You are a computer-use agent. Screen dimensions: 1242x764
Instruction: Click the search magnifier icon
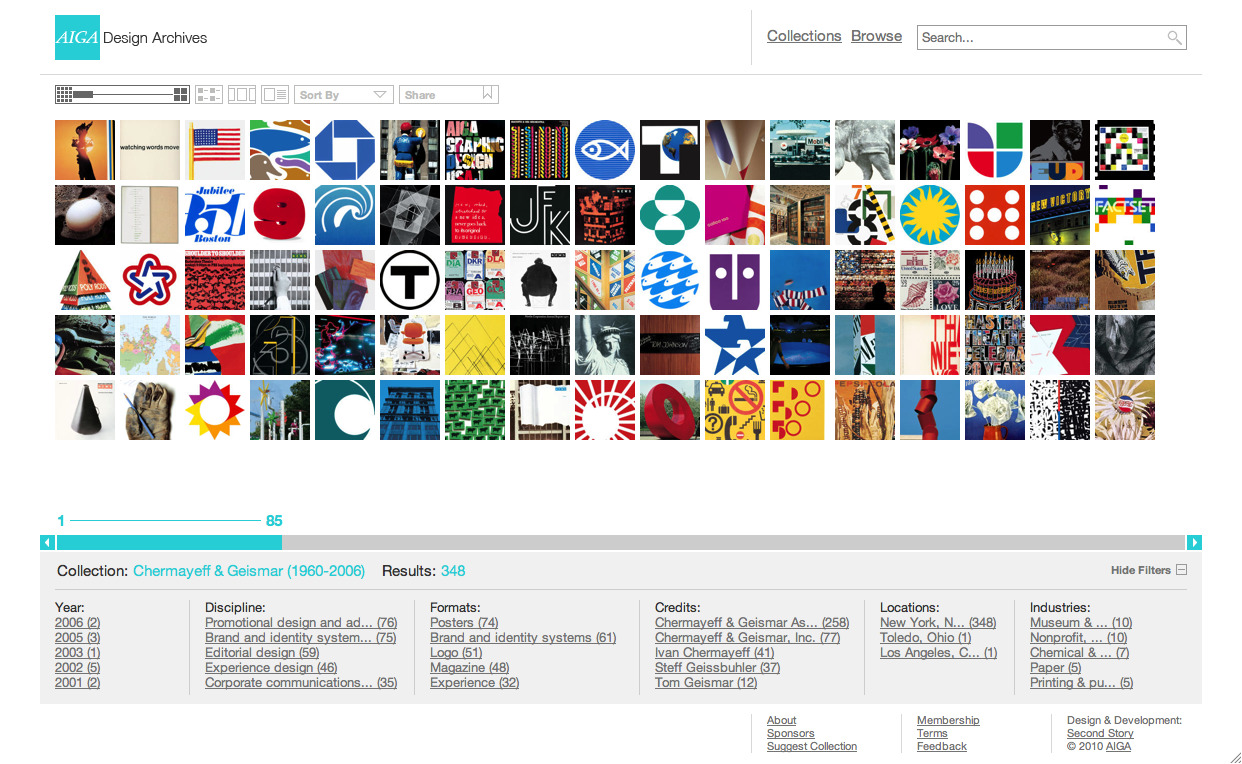point(1174,38)
